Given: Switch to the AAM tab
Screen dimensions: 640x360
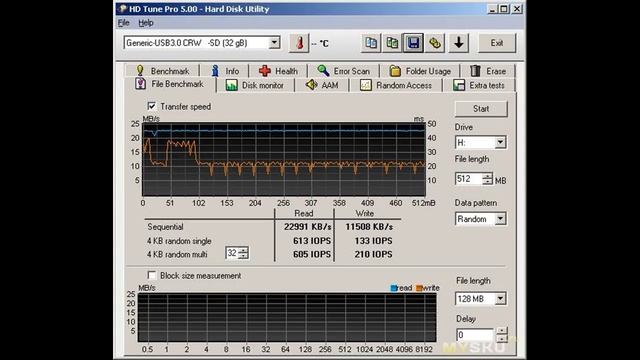Looking at the screenshot, I should click(x=322, y=85).
